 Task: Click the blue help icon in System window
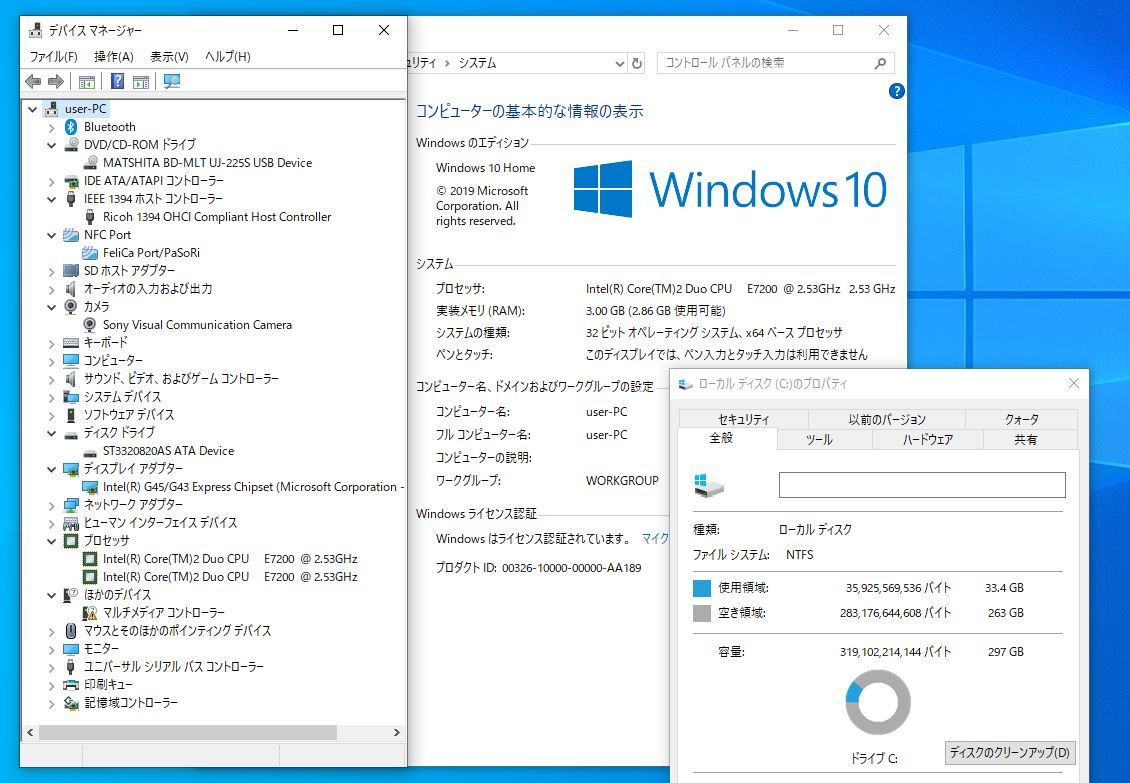point(897,91)
